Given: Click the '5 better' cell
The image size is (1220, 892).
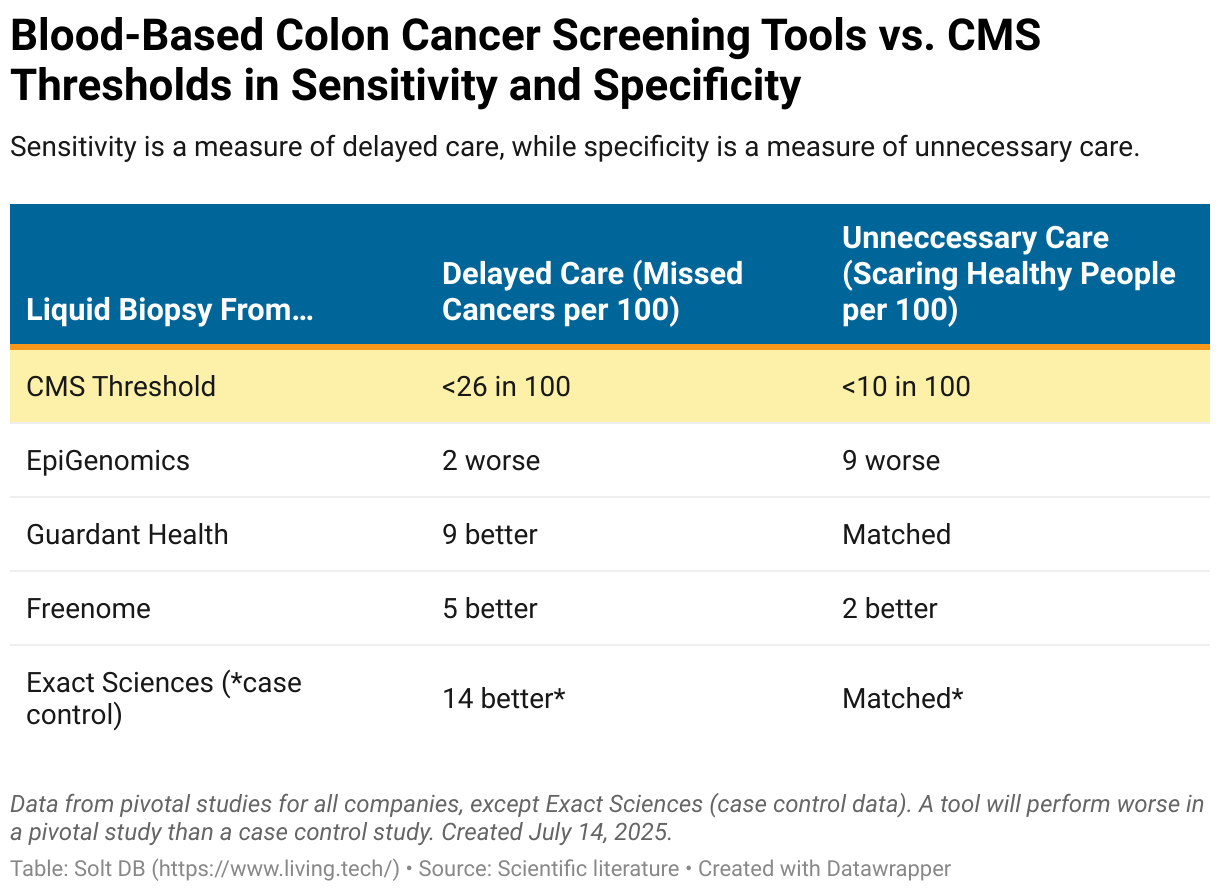Looking at the screenshot, I should 490,608.
